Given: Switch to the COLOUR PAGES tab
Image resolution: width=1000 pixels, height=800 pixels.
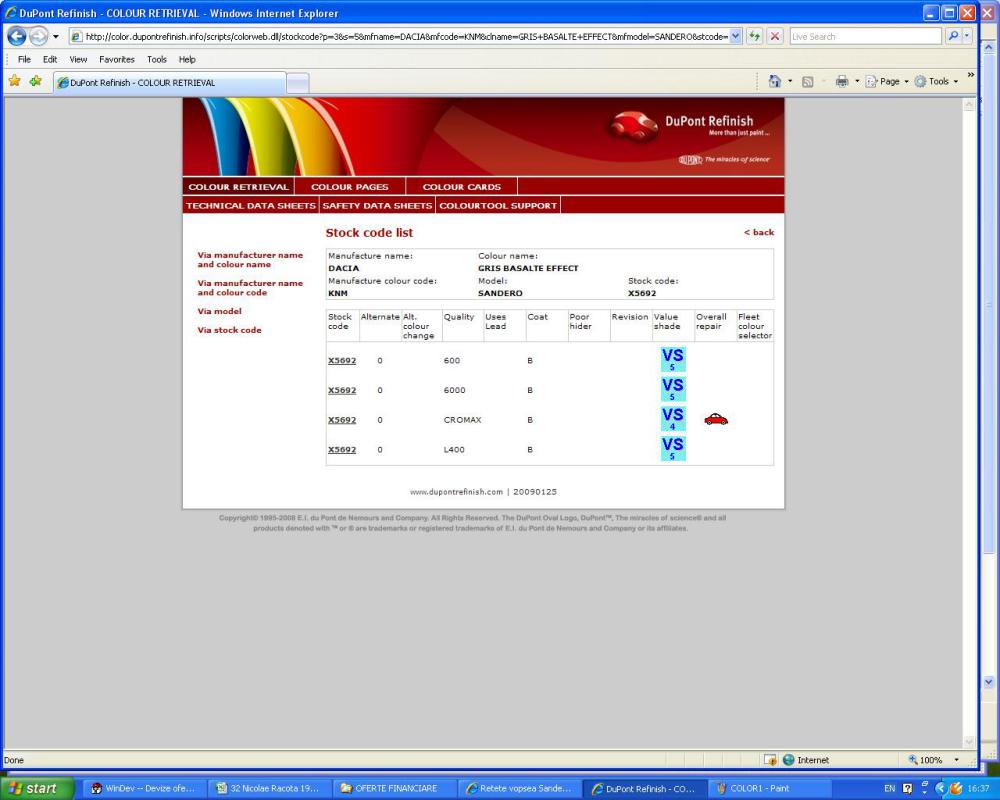Looking at the screenshot, I should click(349, 187).
